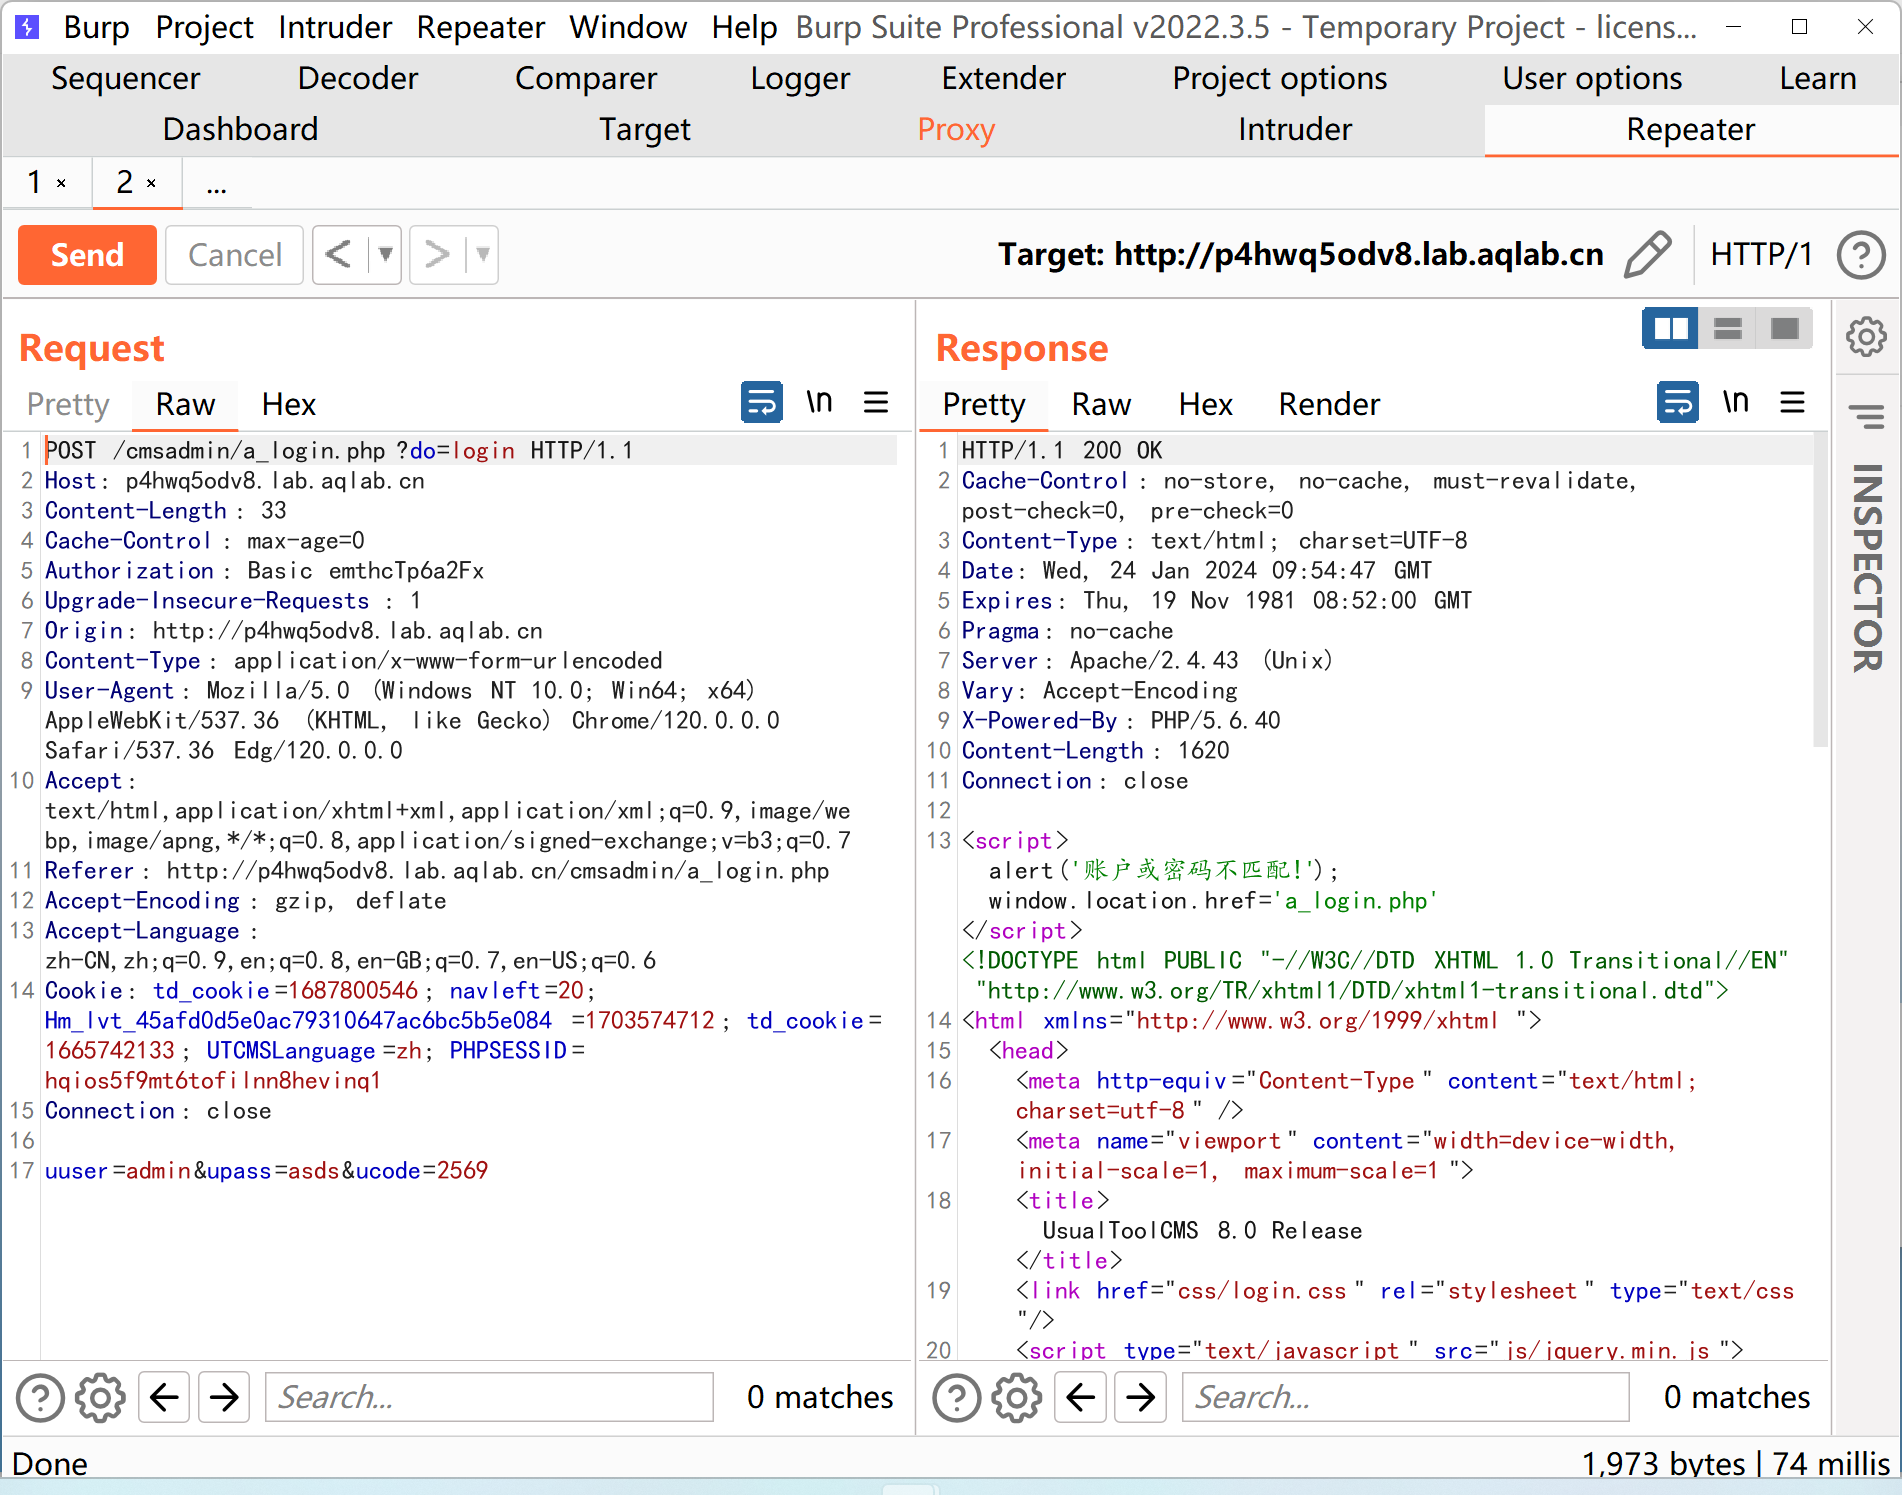
Task: Switch to the Target tab
Action: point(645,130)
